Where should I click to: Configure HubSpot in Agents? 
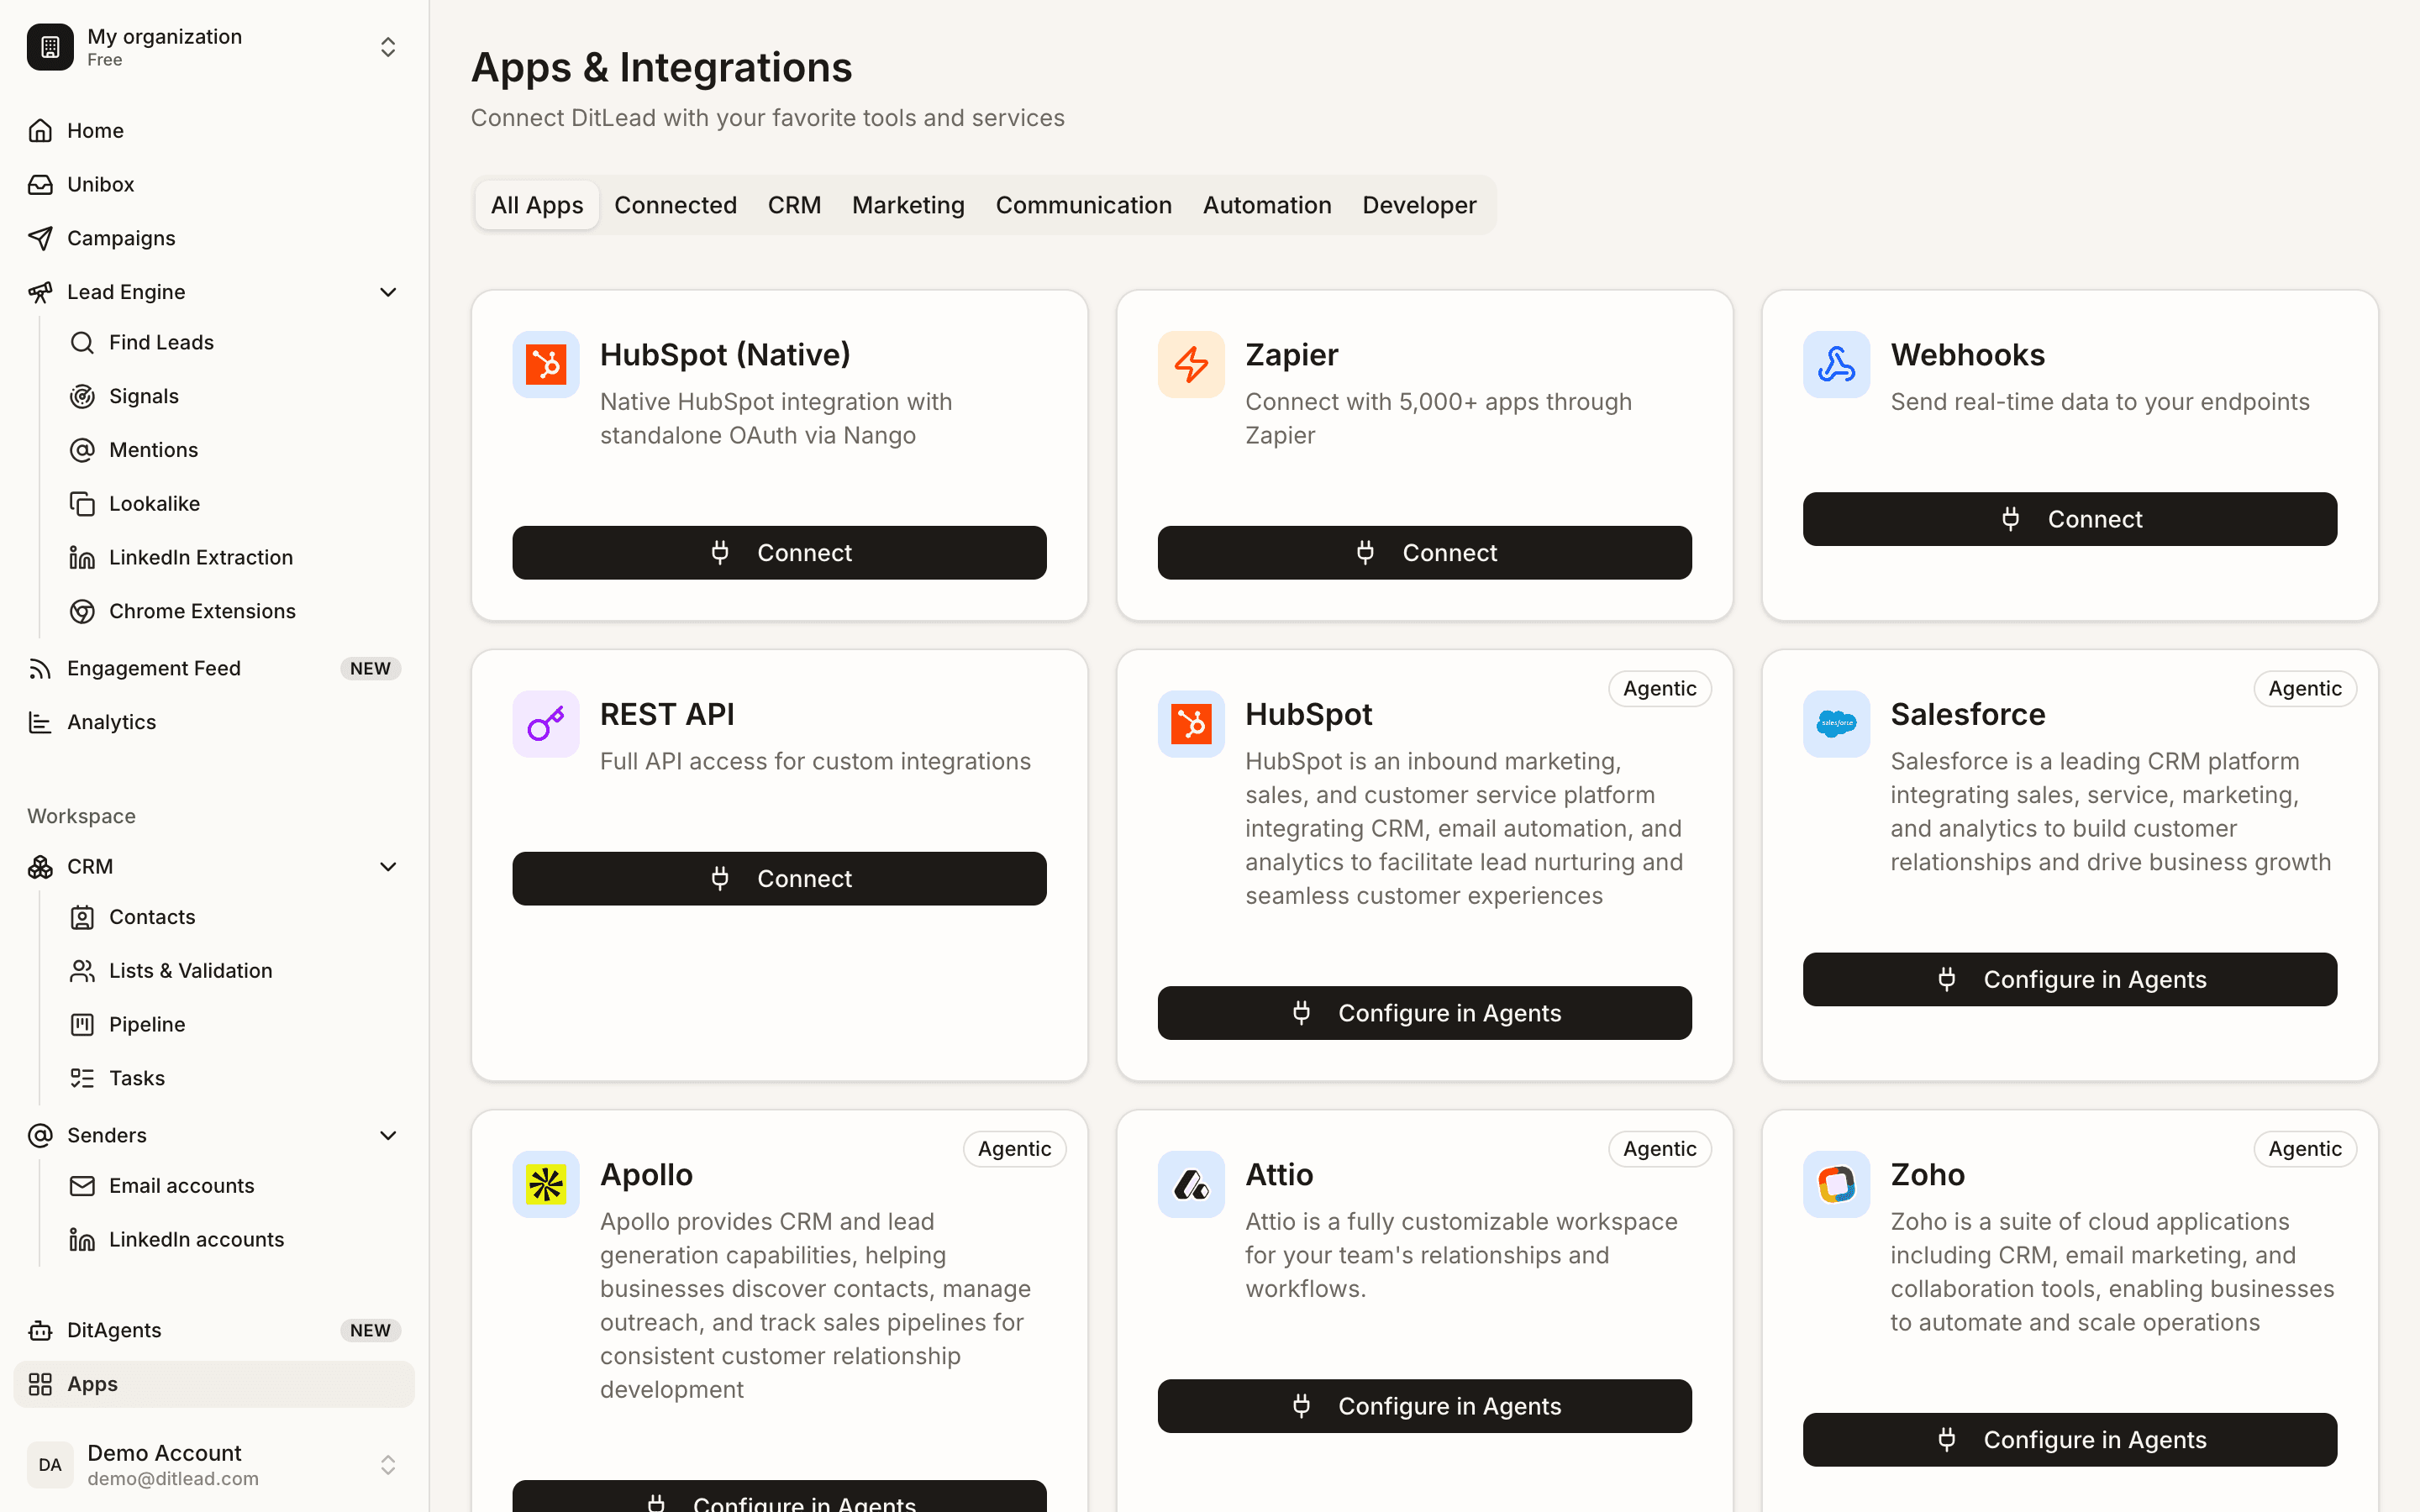1424,1013
